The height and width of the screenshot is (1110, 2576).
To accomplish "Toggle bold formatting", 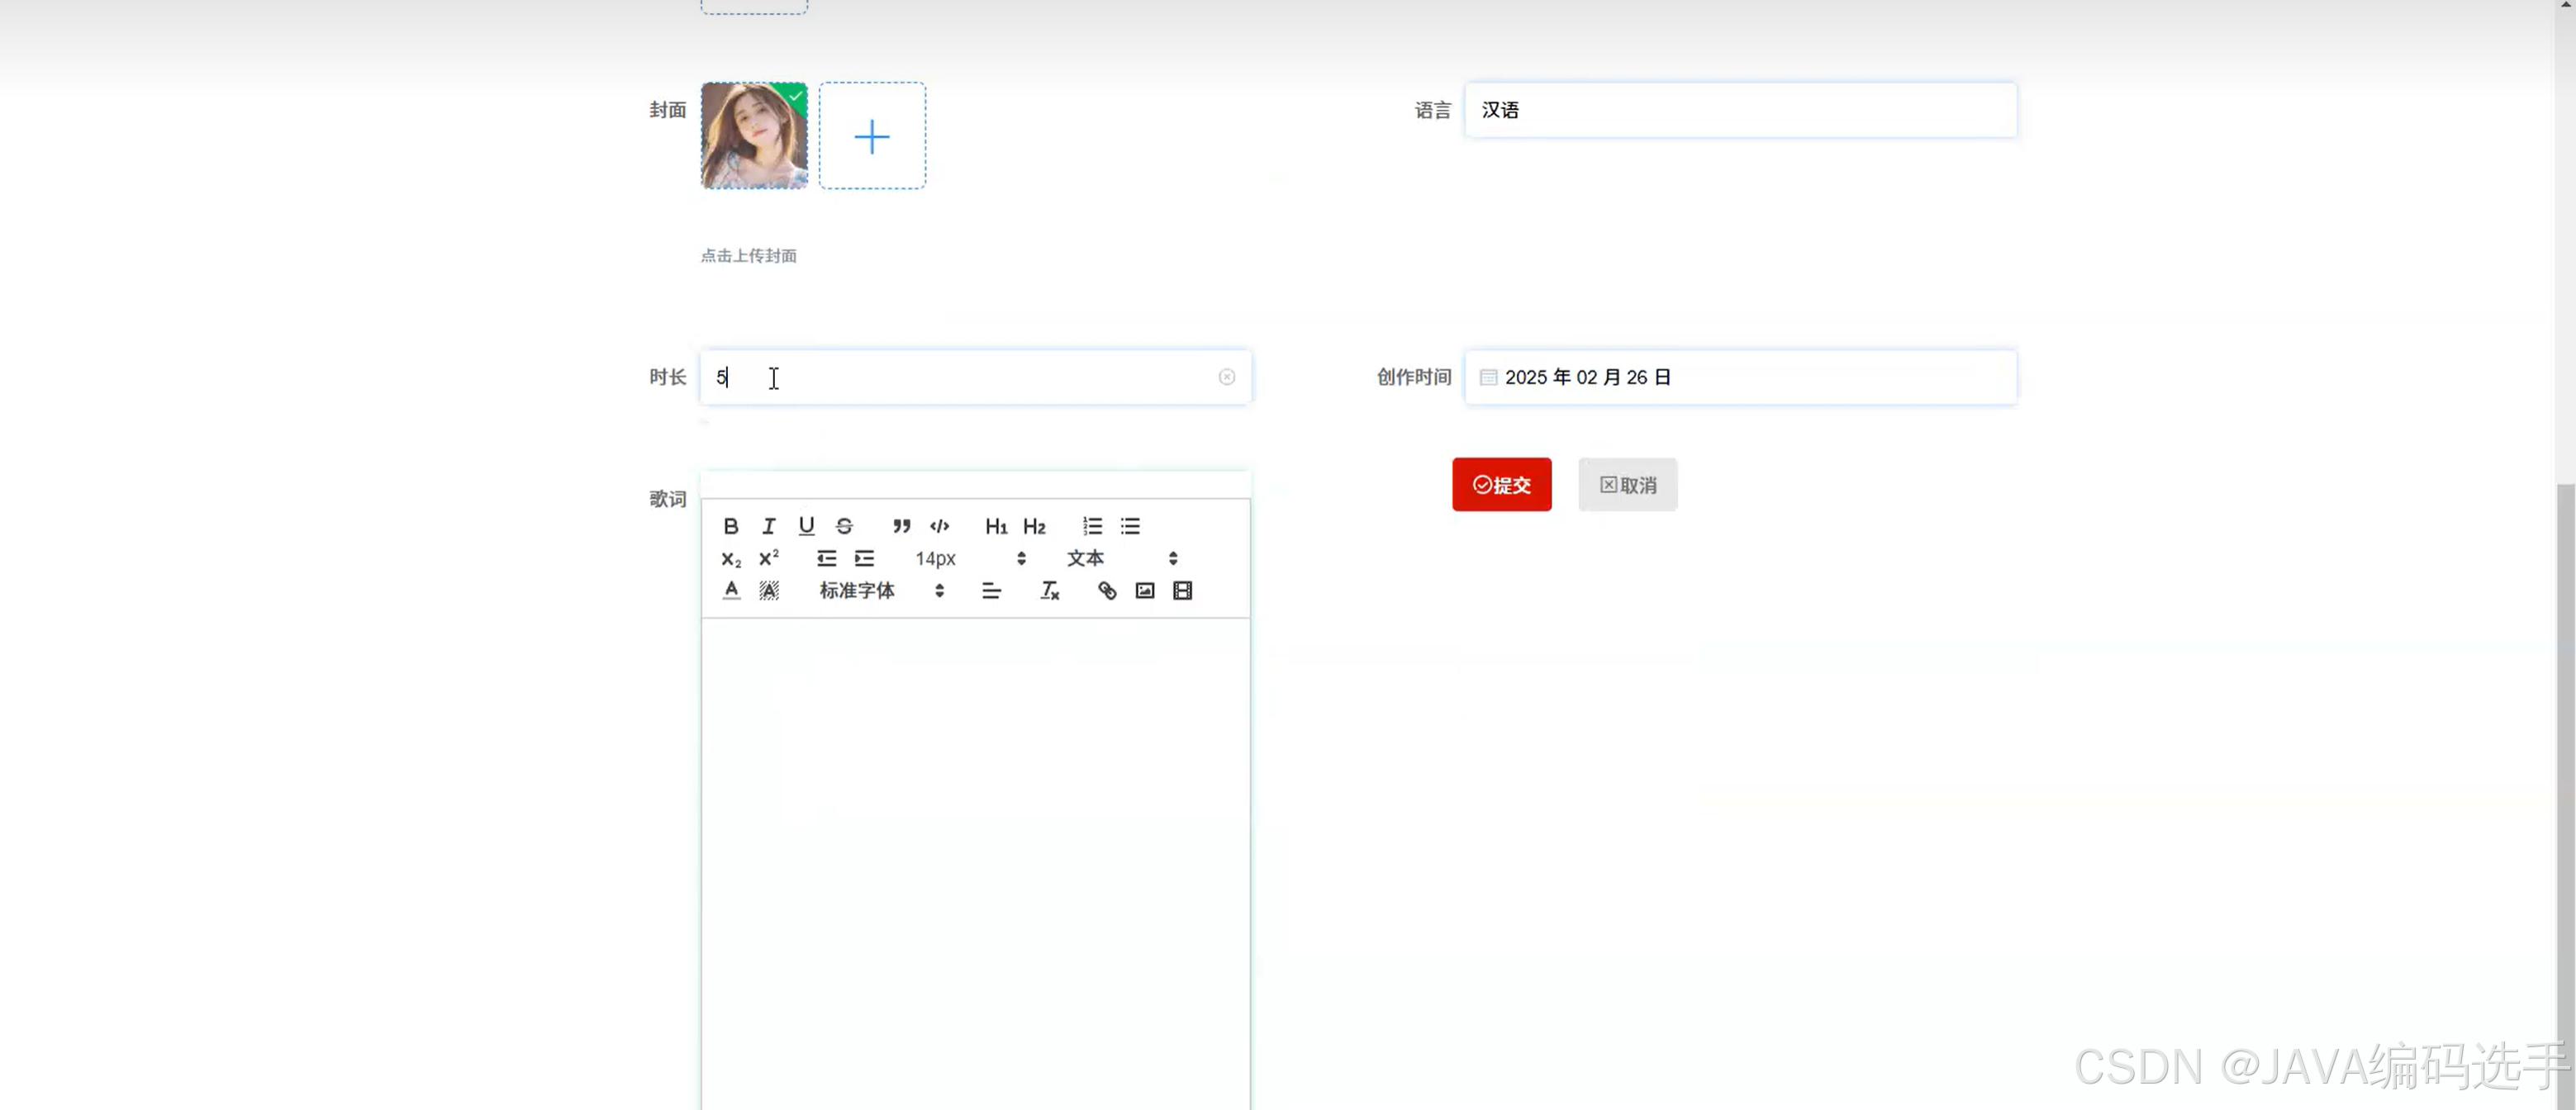I will pos(730,526).
